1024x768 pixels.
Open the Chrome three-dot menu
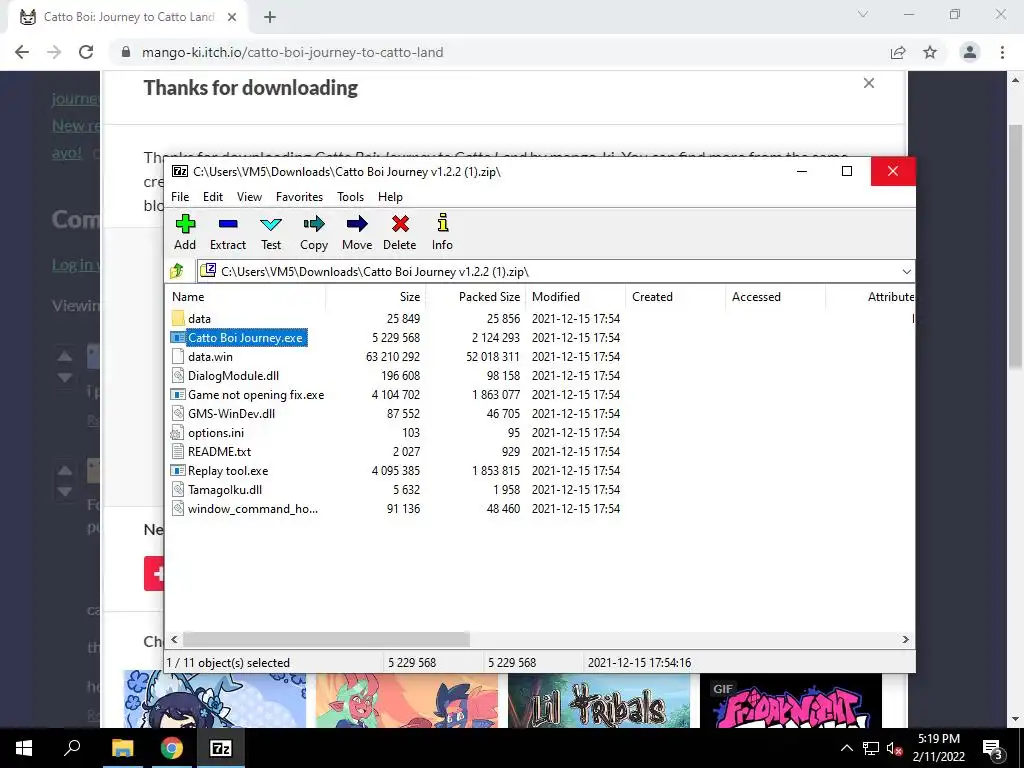(x=1002, y=52)
